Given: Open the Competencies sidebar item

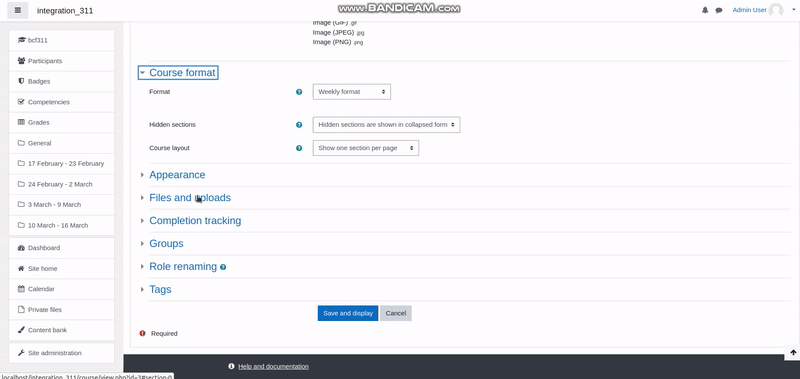Looking at the screenshot, I should click(x=61, y=102).
